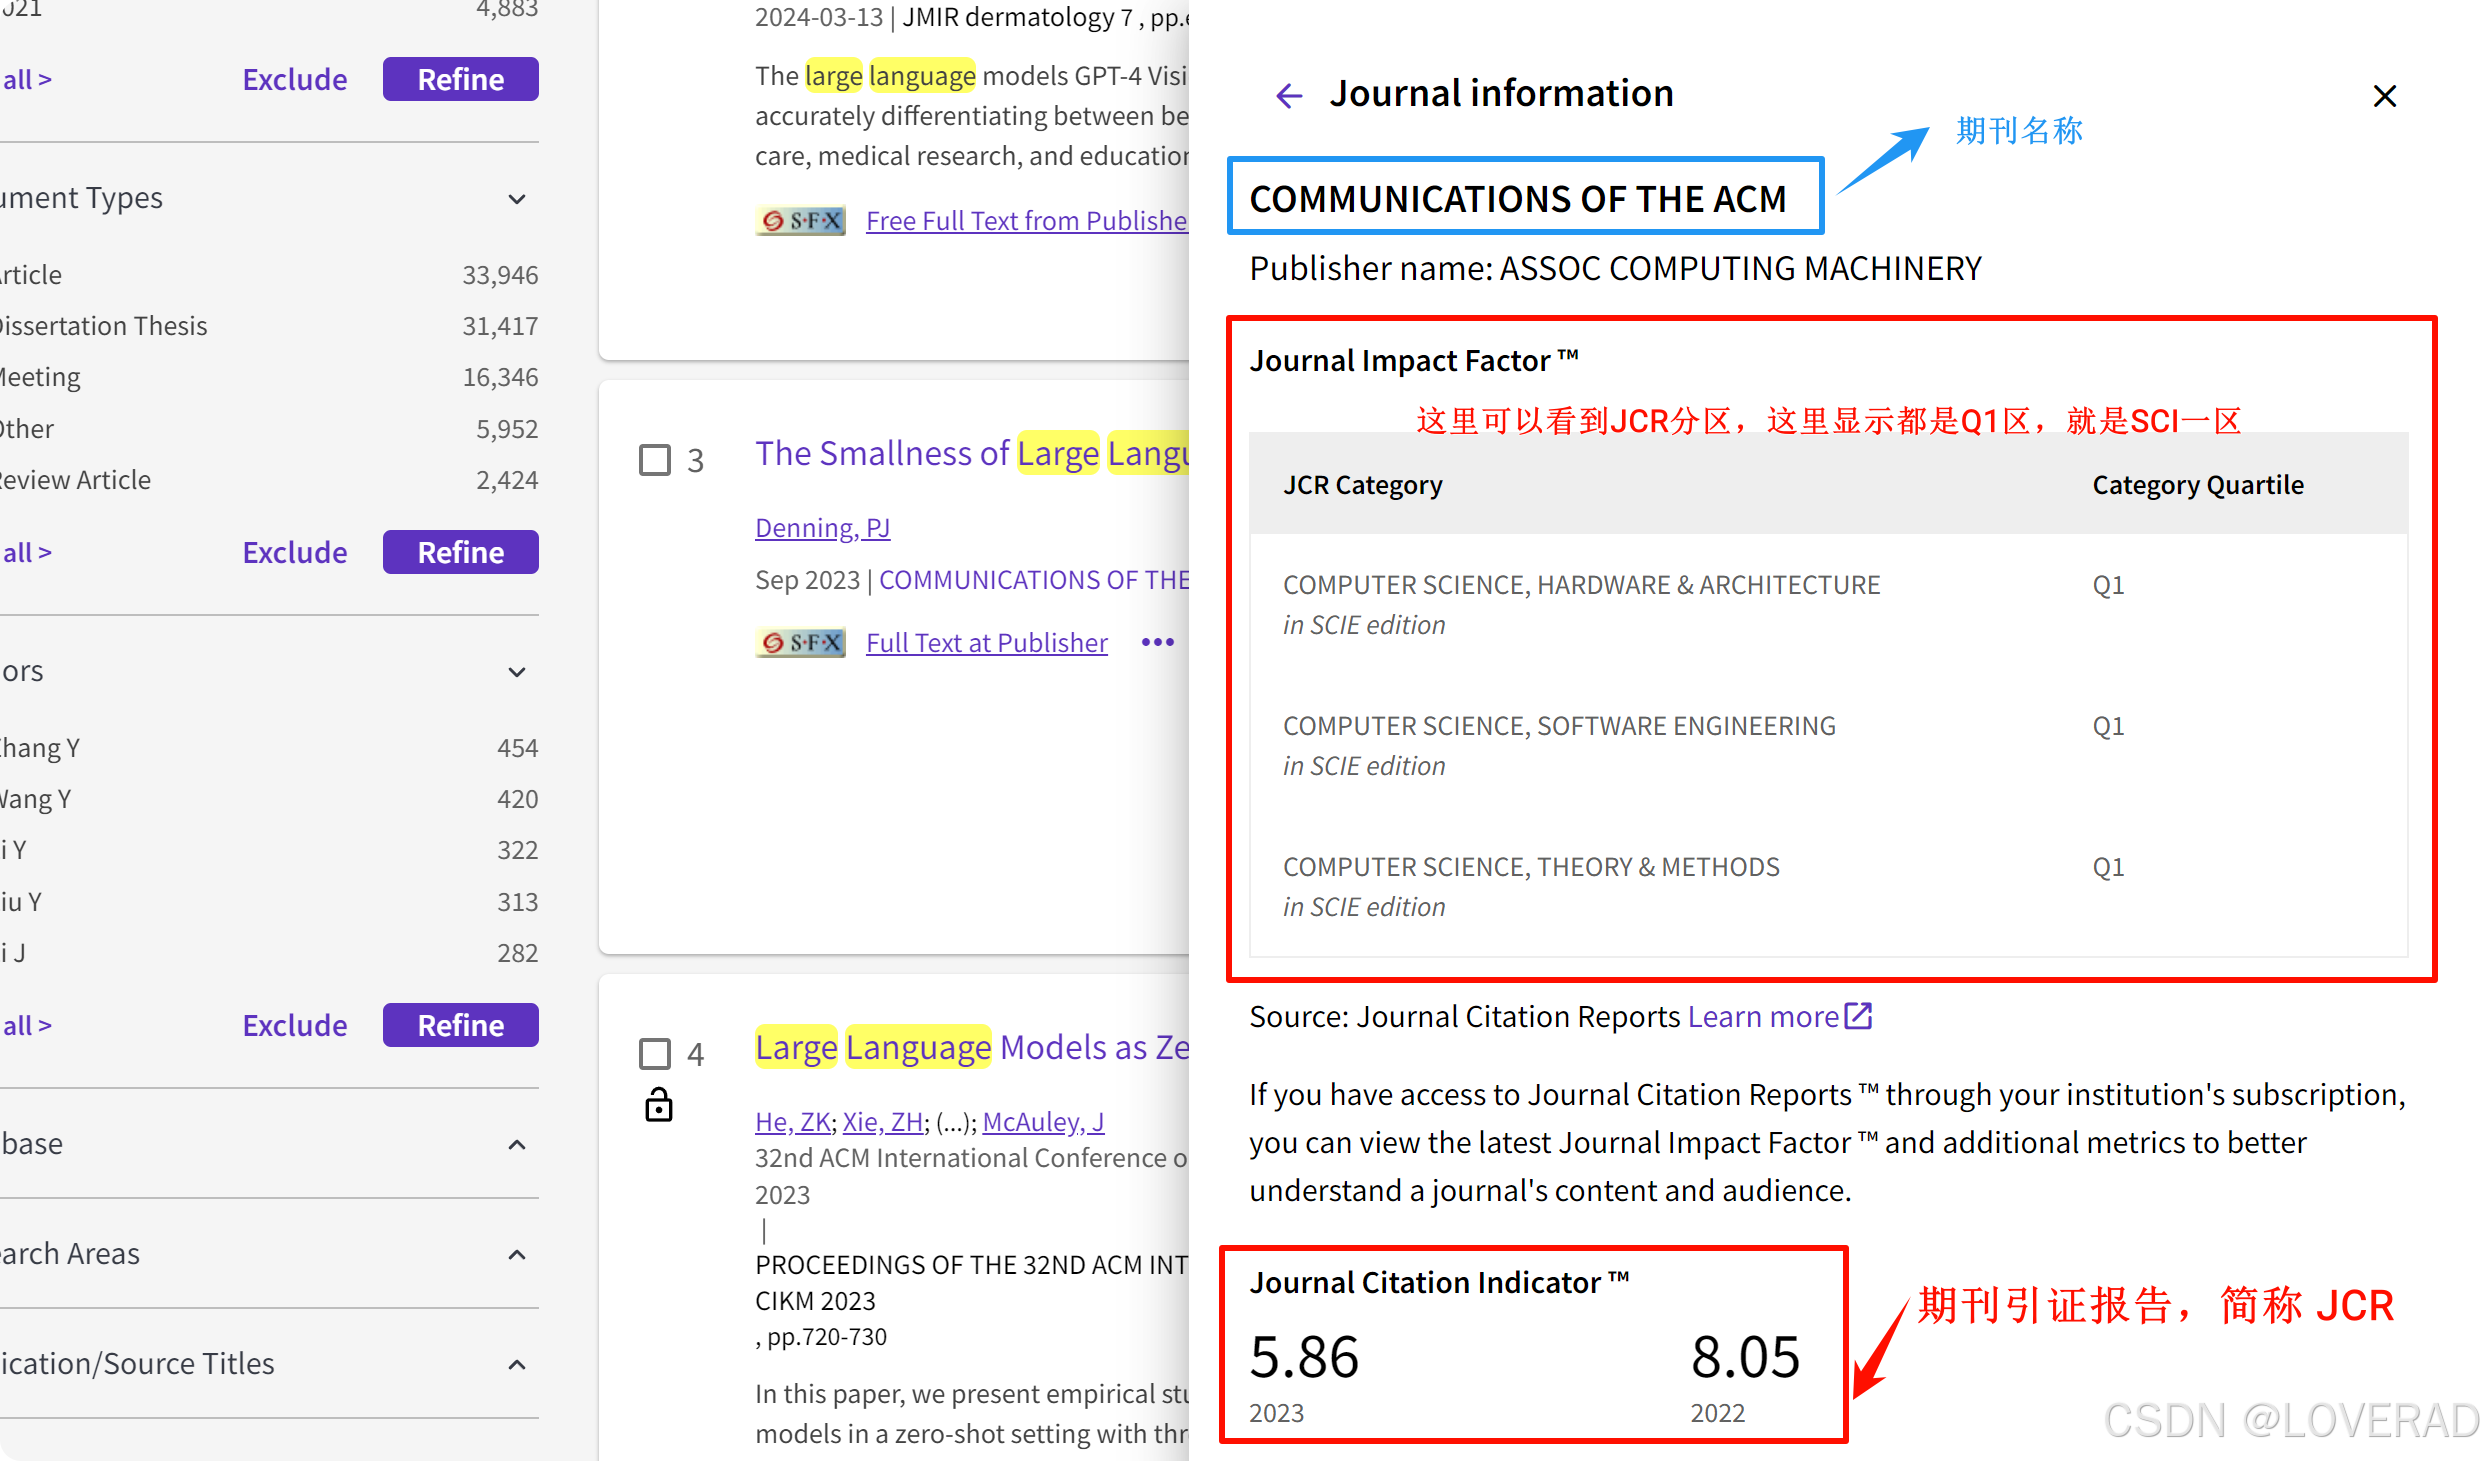Viewport: 2484px width, 1461px height.
Task: Click the SFX icon beside Free Full Text
Action: pos(800,220)
